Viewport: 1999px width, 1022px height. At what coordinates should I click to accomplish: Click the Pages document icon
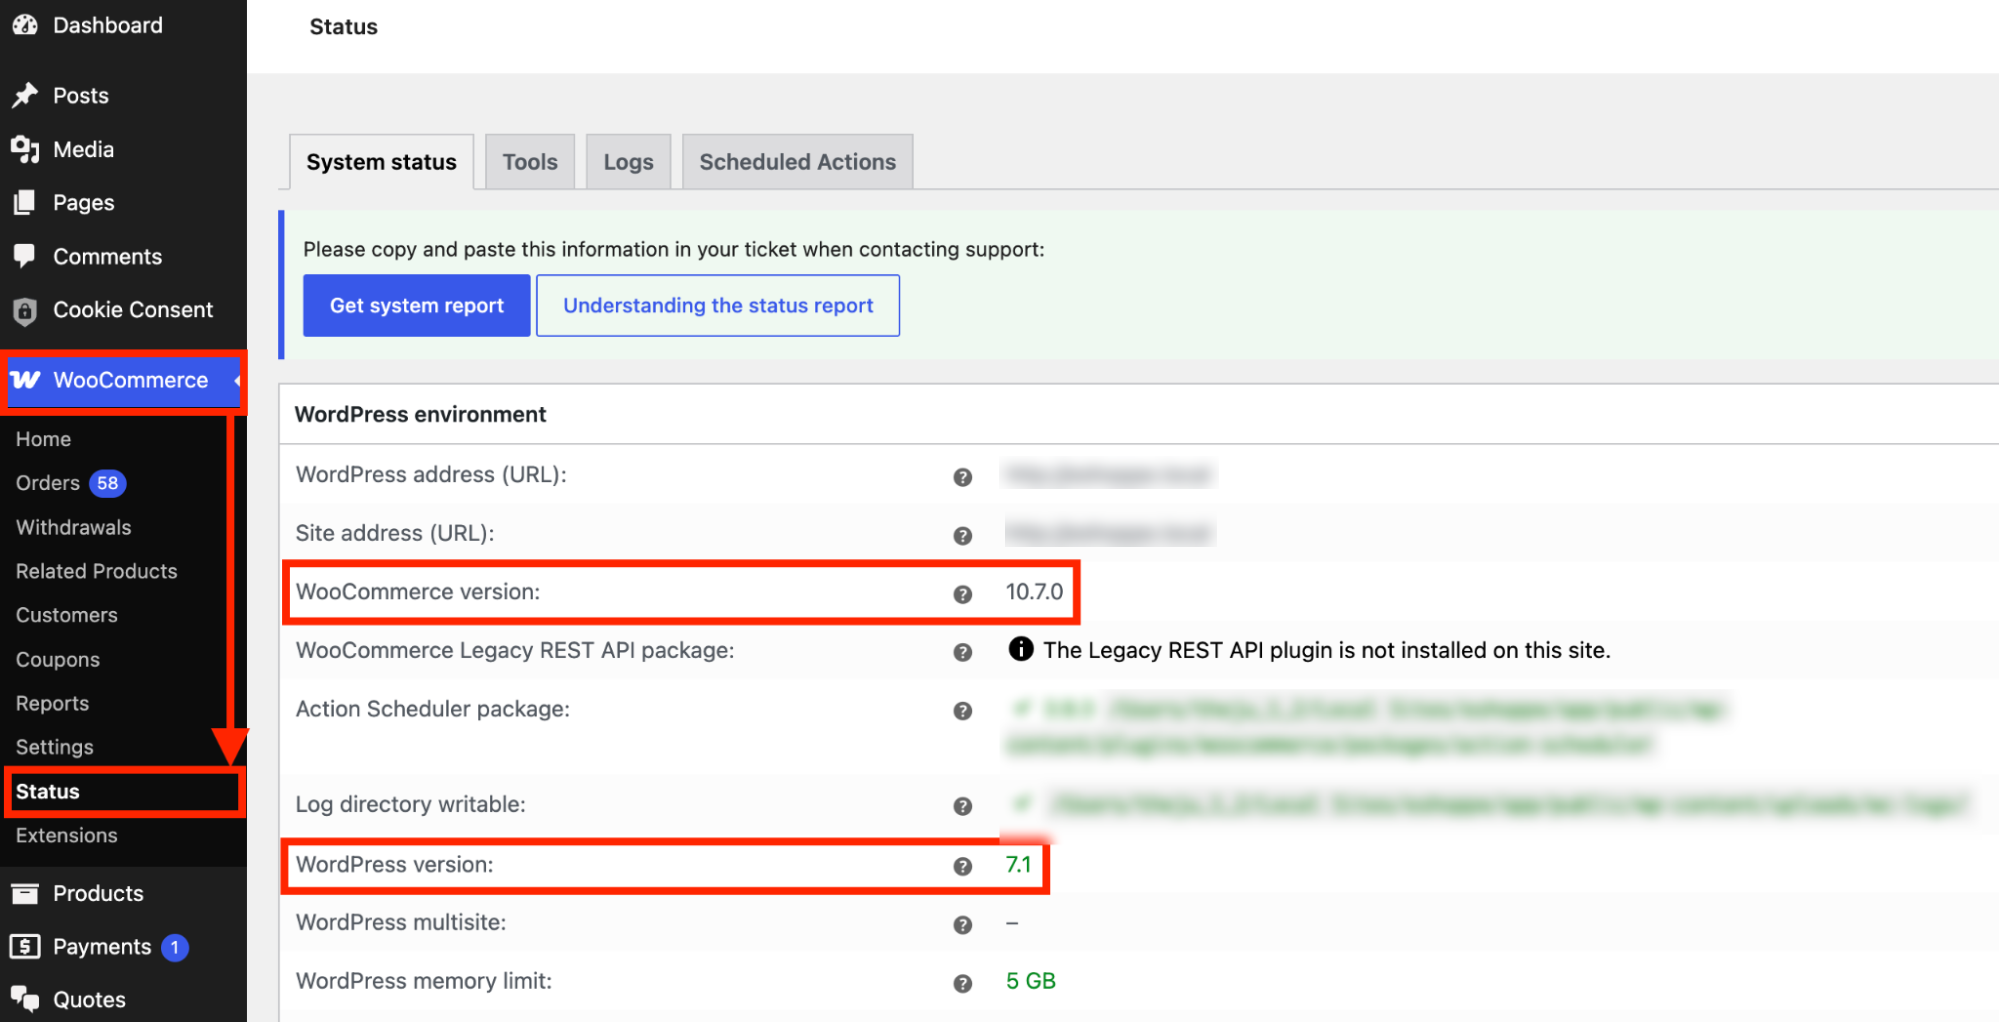25,203
